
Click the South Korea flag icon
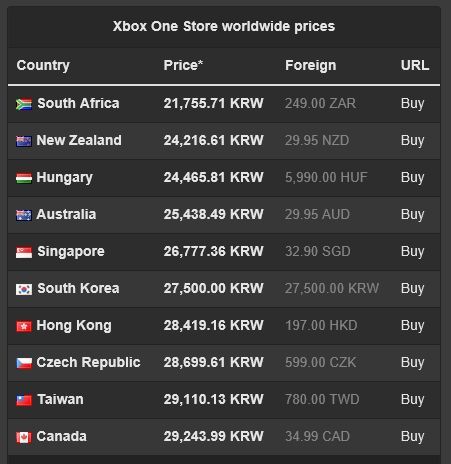click(x=24, y=289)
